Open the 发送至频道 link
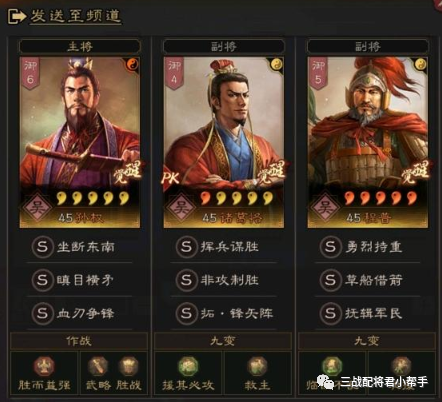The image size is (442, 402). pos(76,16)
